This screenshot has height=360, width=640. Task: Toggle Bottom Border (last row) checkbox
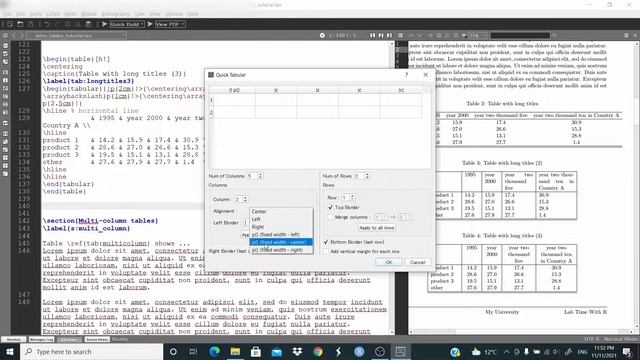click(x=326, y=242)
